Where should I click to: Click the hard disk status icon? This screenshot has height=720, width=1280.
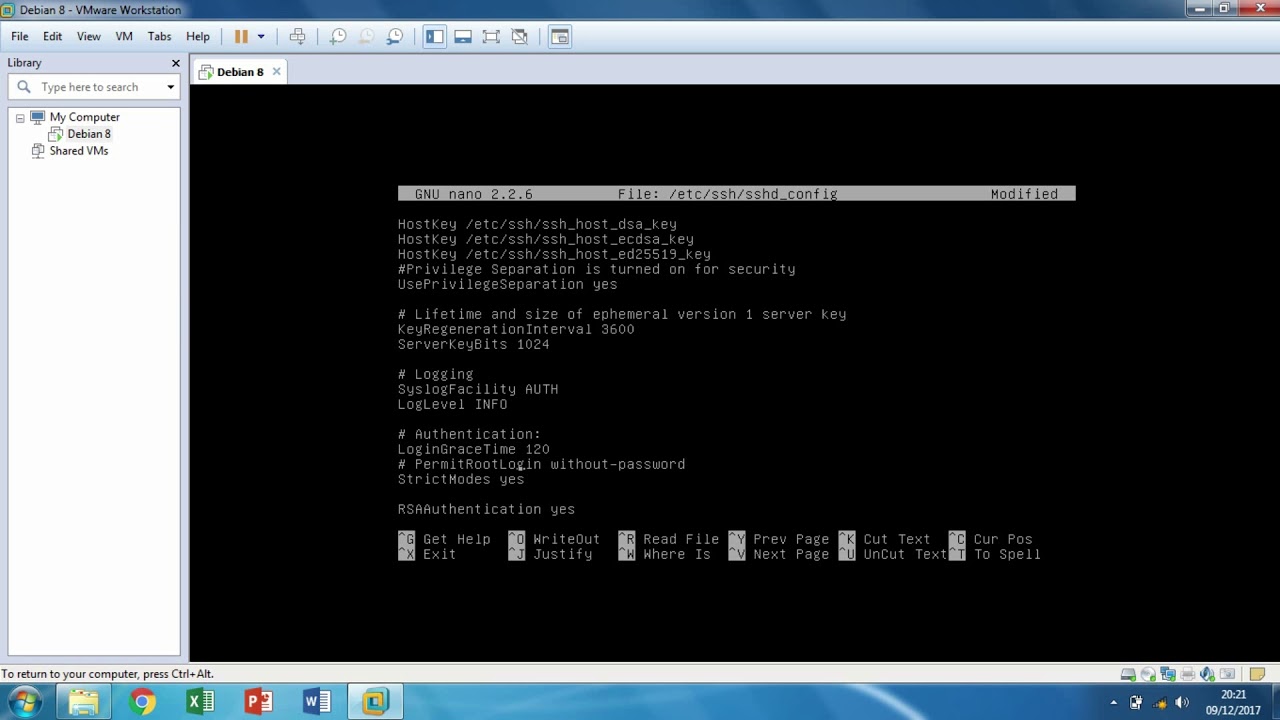1128,674
